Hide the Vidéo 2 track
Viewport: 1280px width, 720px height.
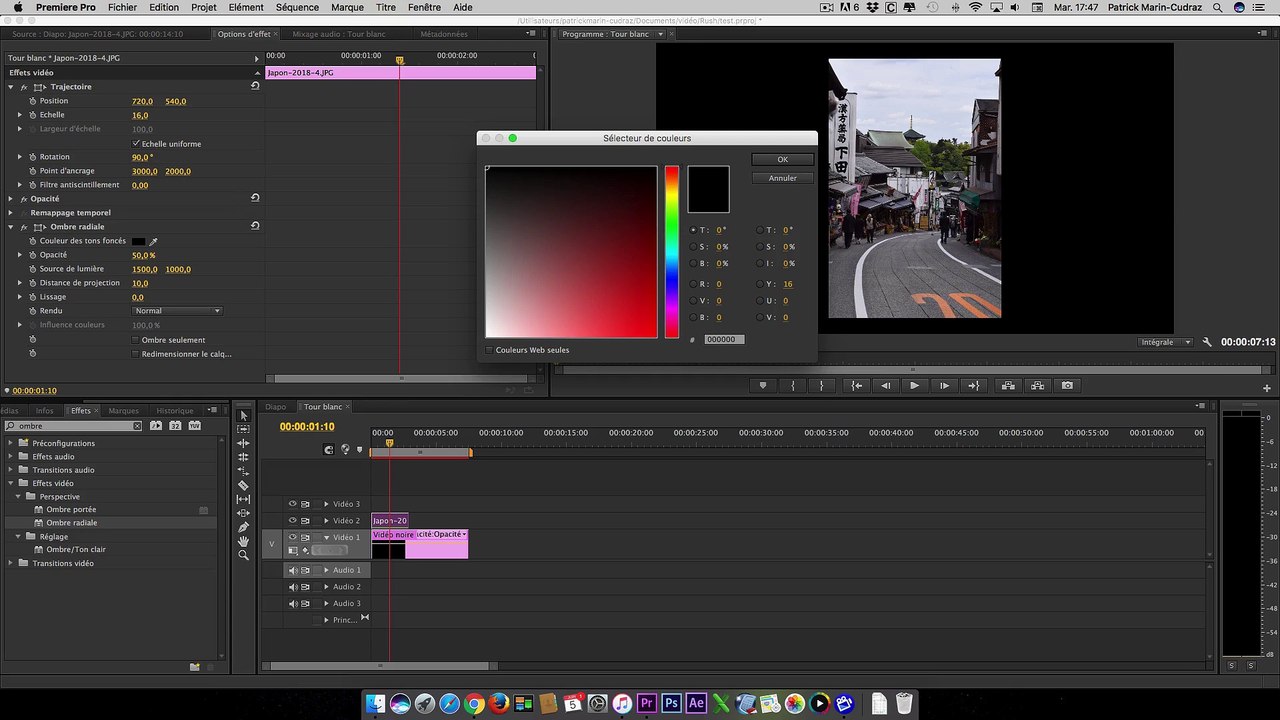tap(293, 521)
